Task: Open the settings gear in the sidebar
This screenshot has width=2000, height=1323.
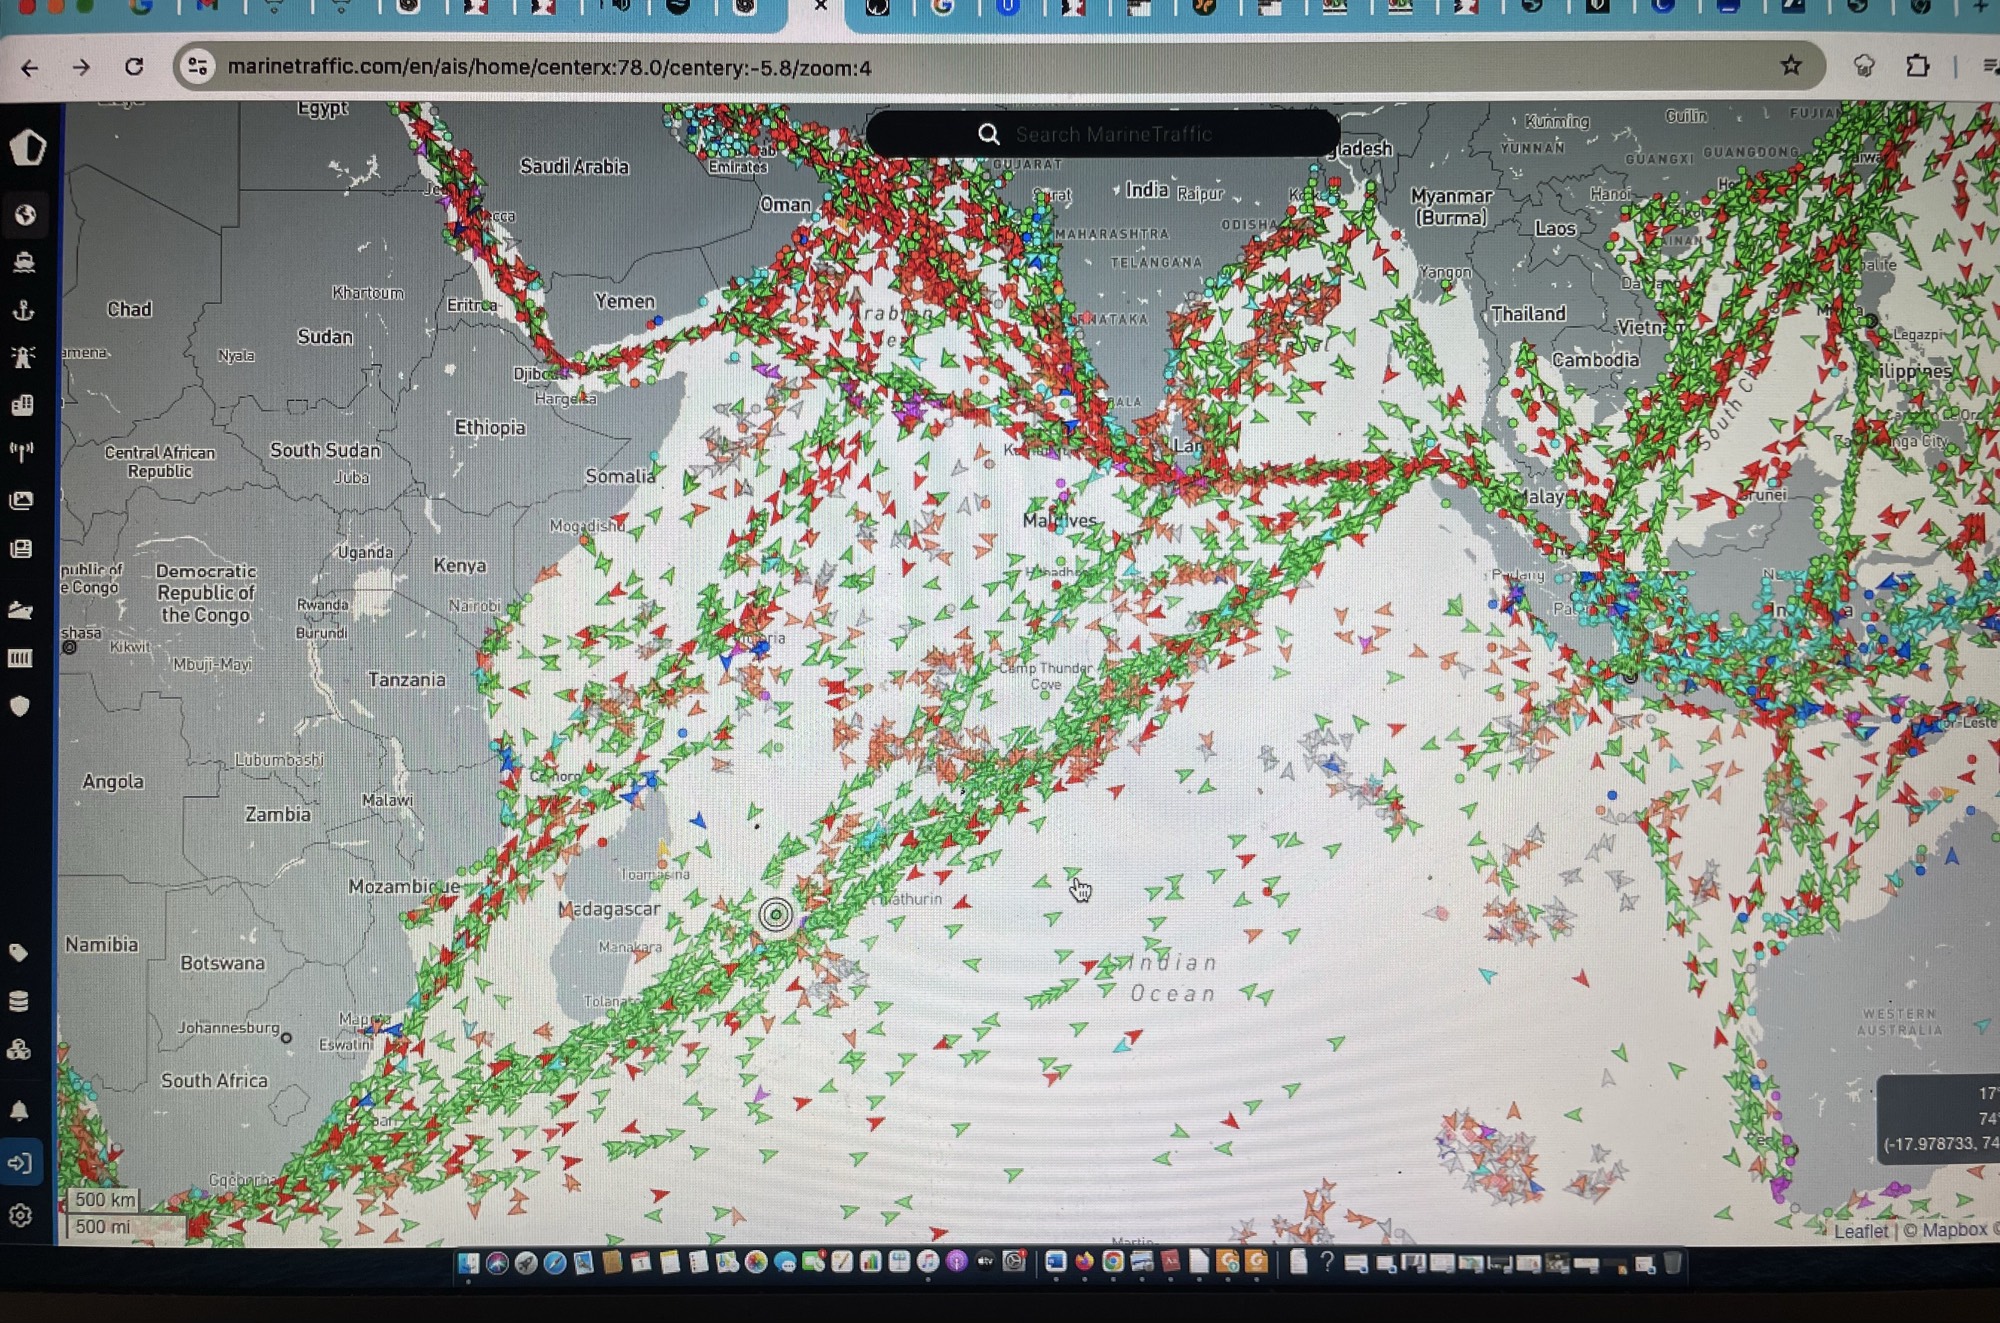Action: (x=21, y=1215)
